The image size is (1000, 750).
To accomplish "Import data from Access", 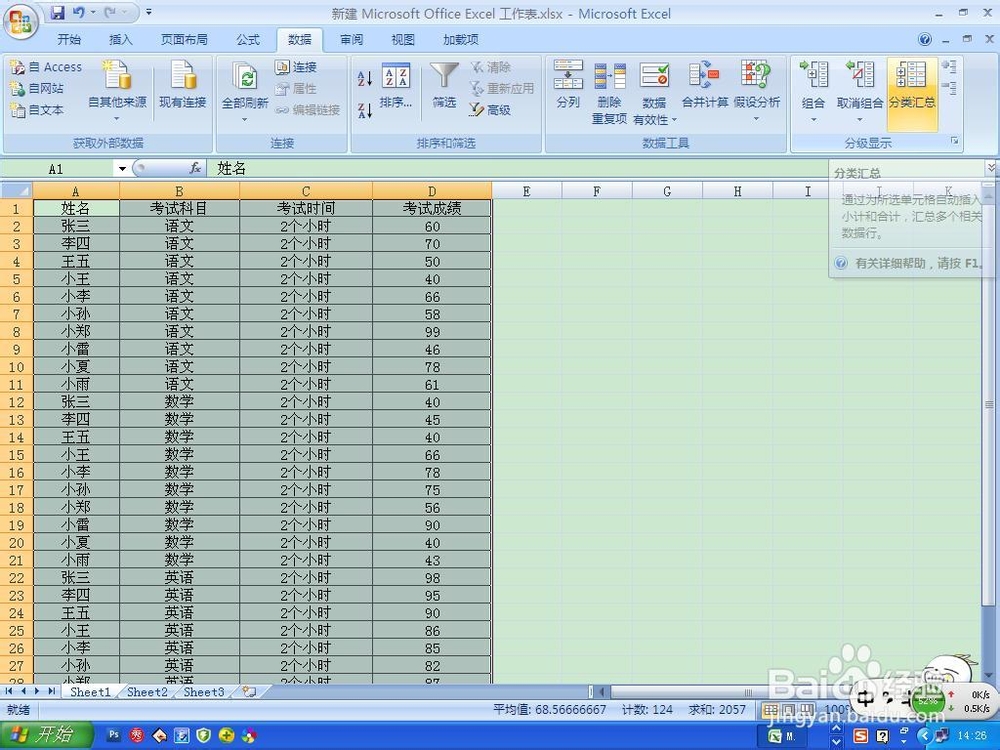I will pos(47,67).
